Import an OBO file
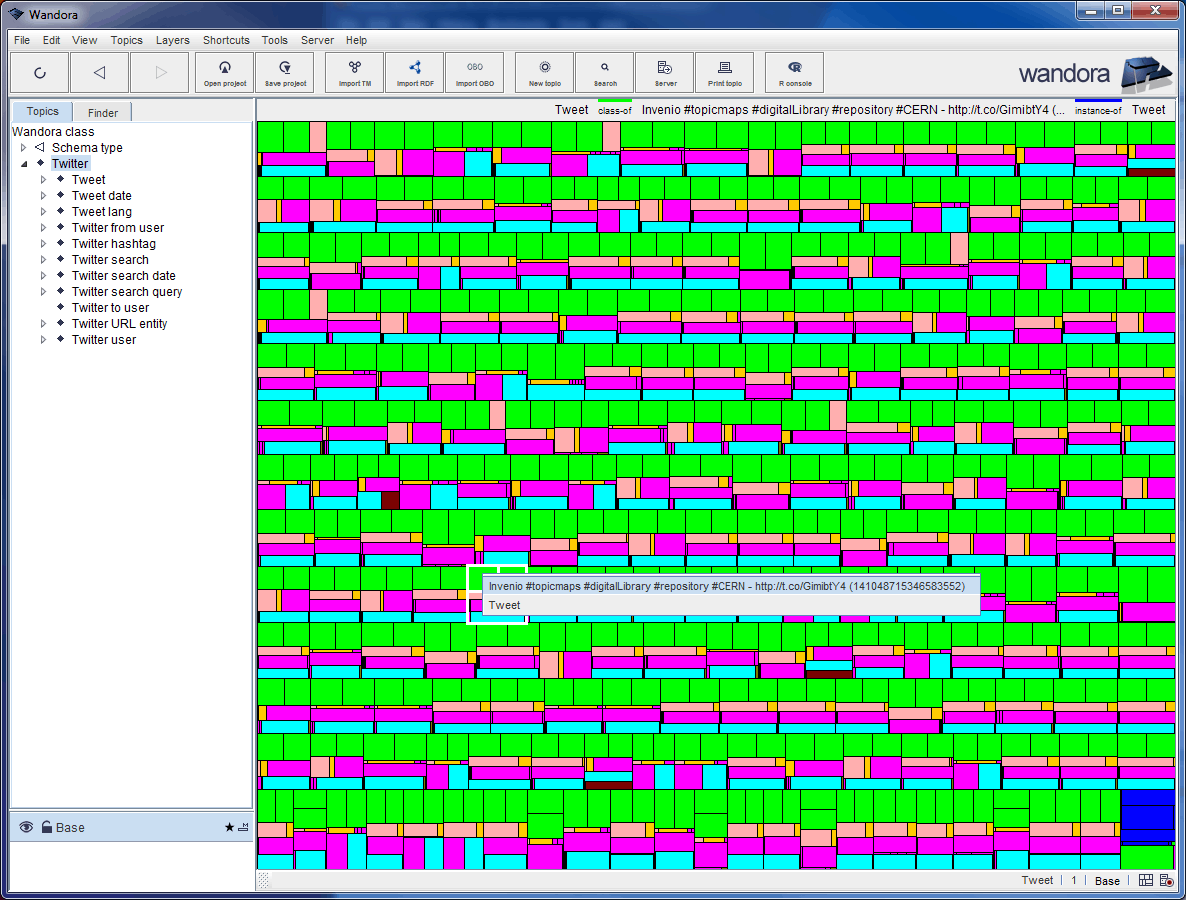This screenshot has height=900, width=1186. pos(475,72)
